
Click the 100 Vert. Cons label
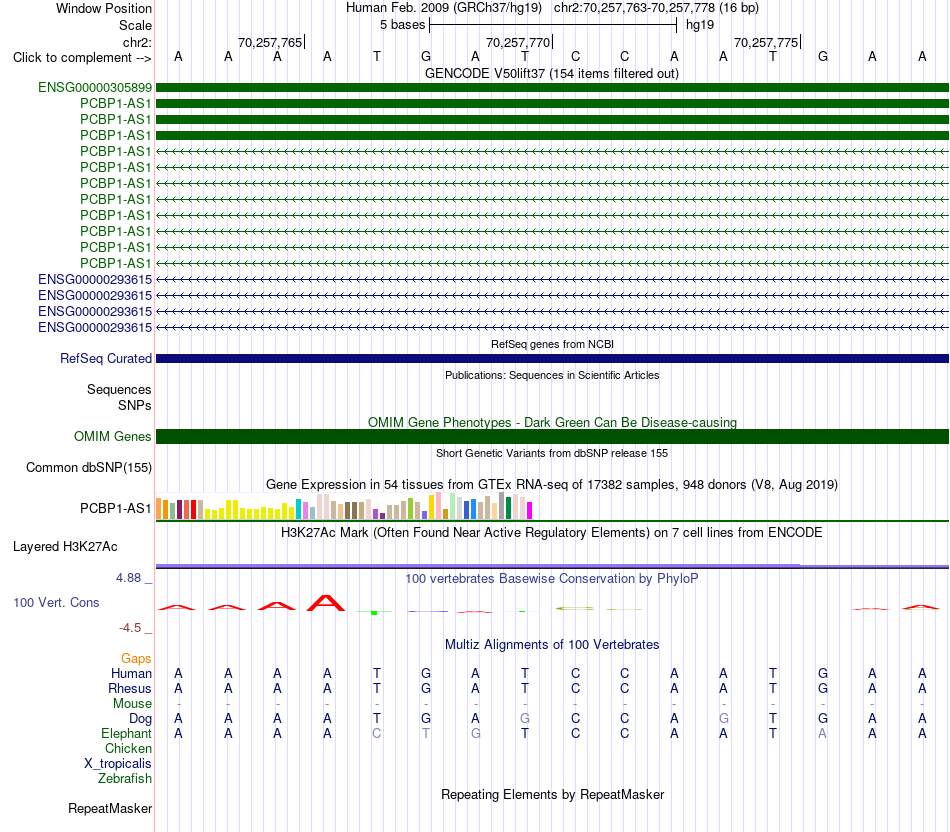click(56, 602)
